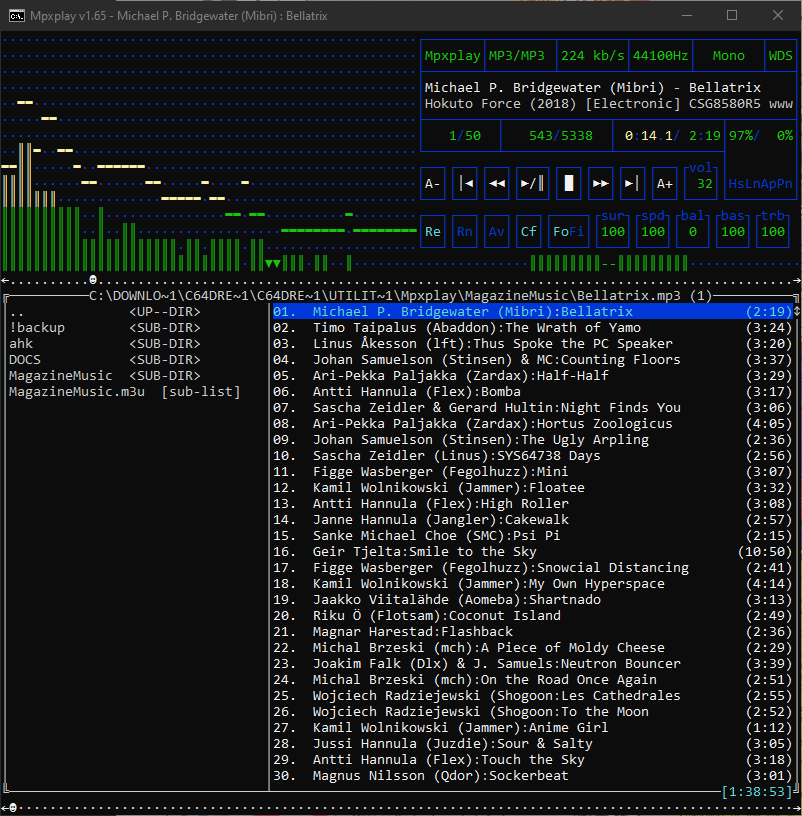This screenshot has height=816, width=802.
Task: Select track 25 Les Cathedrales
Action: (532, 696)
